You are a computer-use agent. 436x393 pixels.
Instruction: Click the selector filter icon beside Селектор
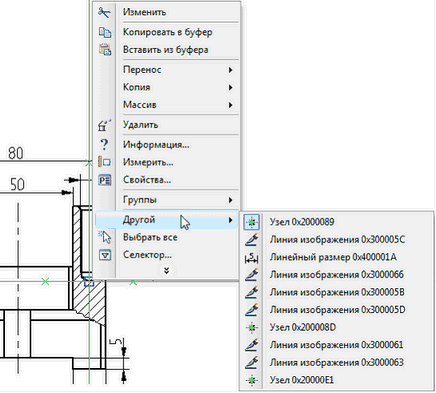pos(105,255)
